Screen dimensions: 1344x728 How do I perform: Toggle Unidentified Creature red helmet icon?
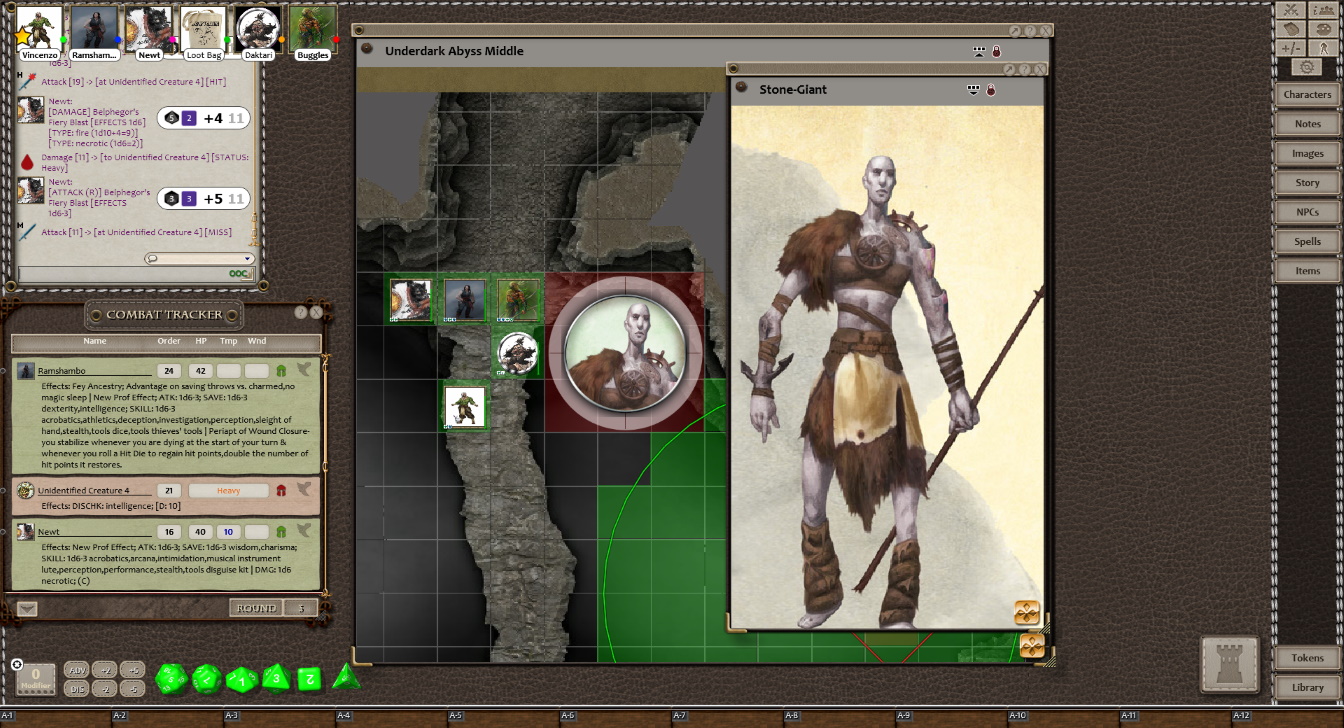click(281, 491)
